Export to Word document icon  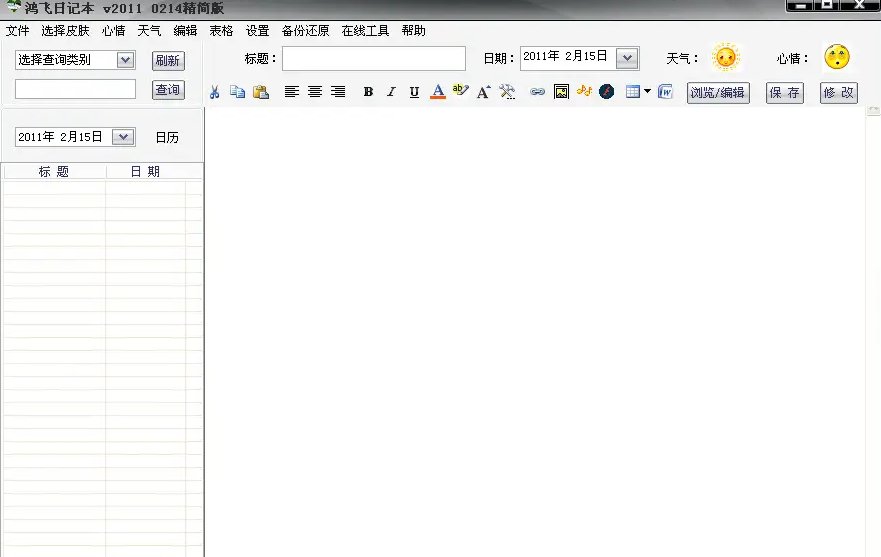point(665,92)
